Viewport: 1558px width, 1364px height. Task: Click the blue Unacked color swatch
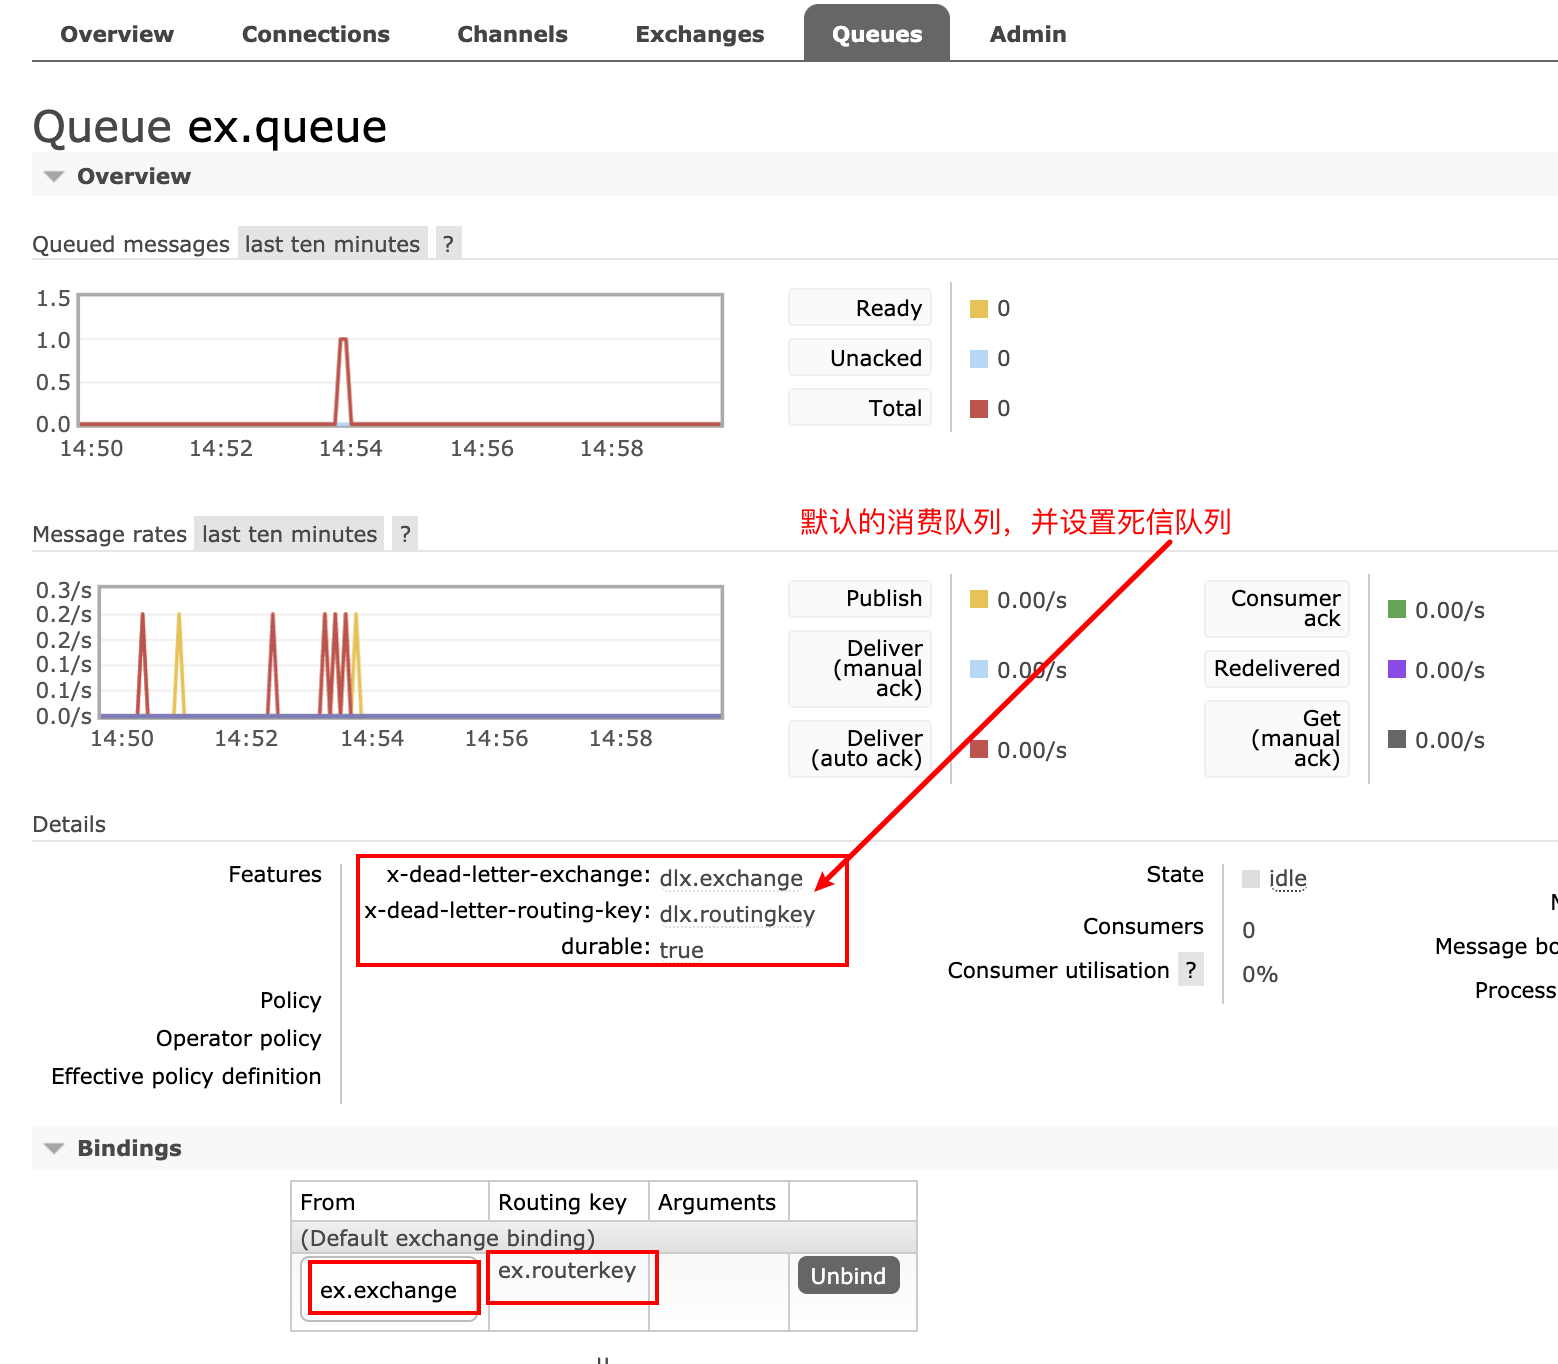pos(979,359)
